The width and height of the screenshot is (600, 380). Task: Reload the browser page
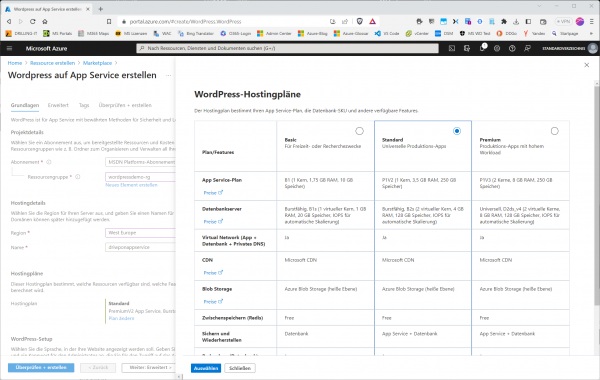coord(33,21)
